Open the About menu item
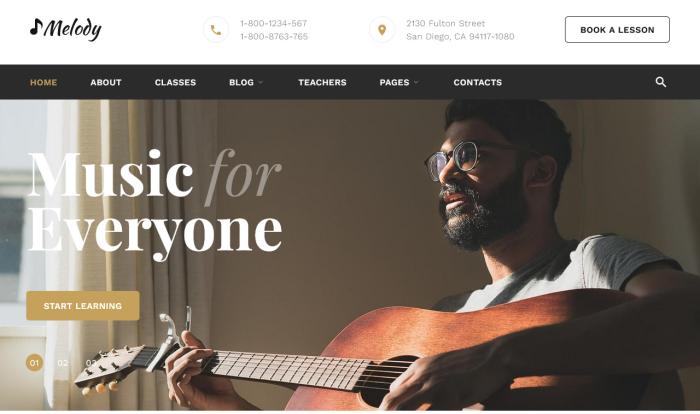 [106, 82]
